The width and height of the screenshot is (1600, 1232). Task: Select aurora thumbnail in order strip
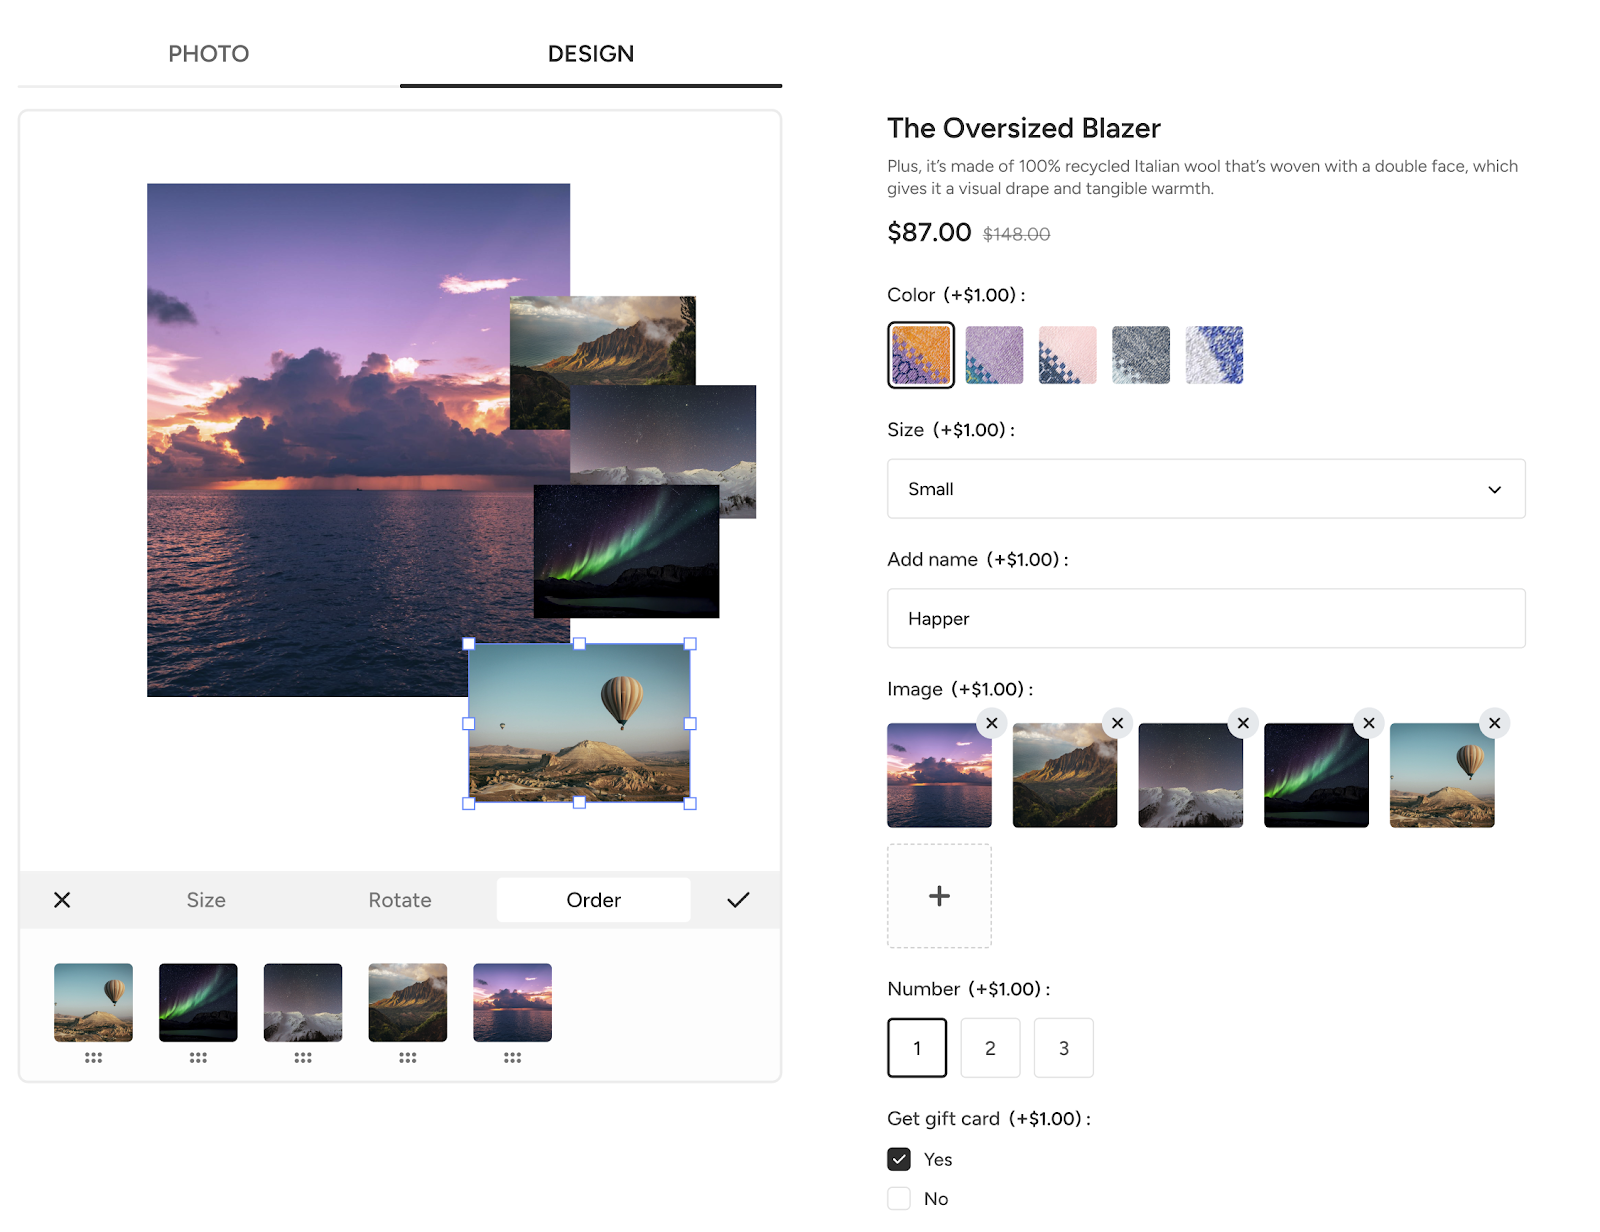point(198,1002)
